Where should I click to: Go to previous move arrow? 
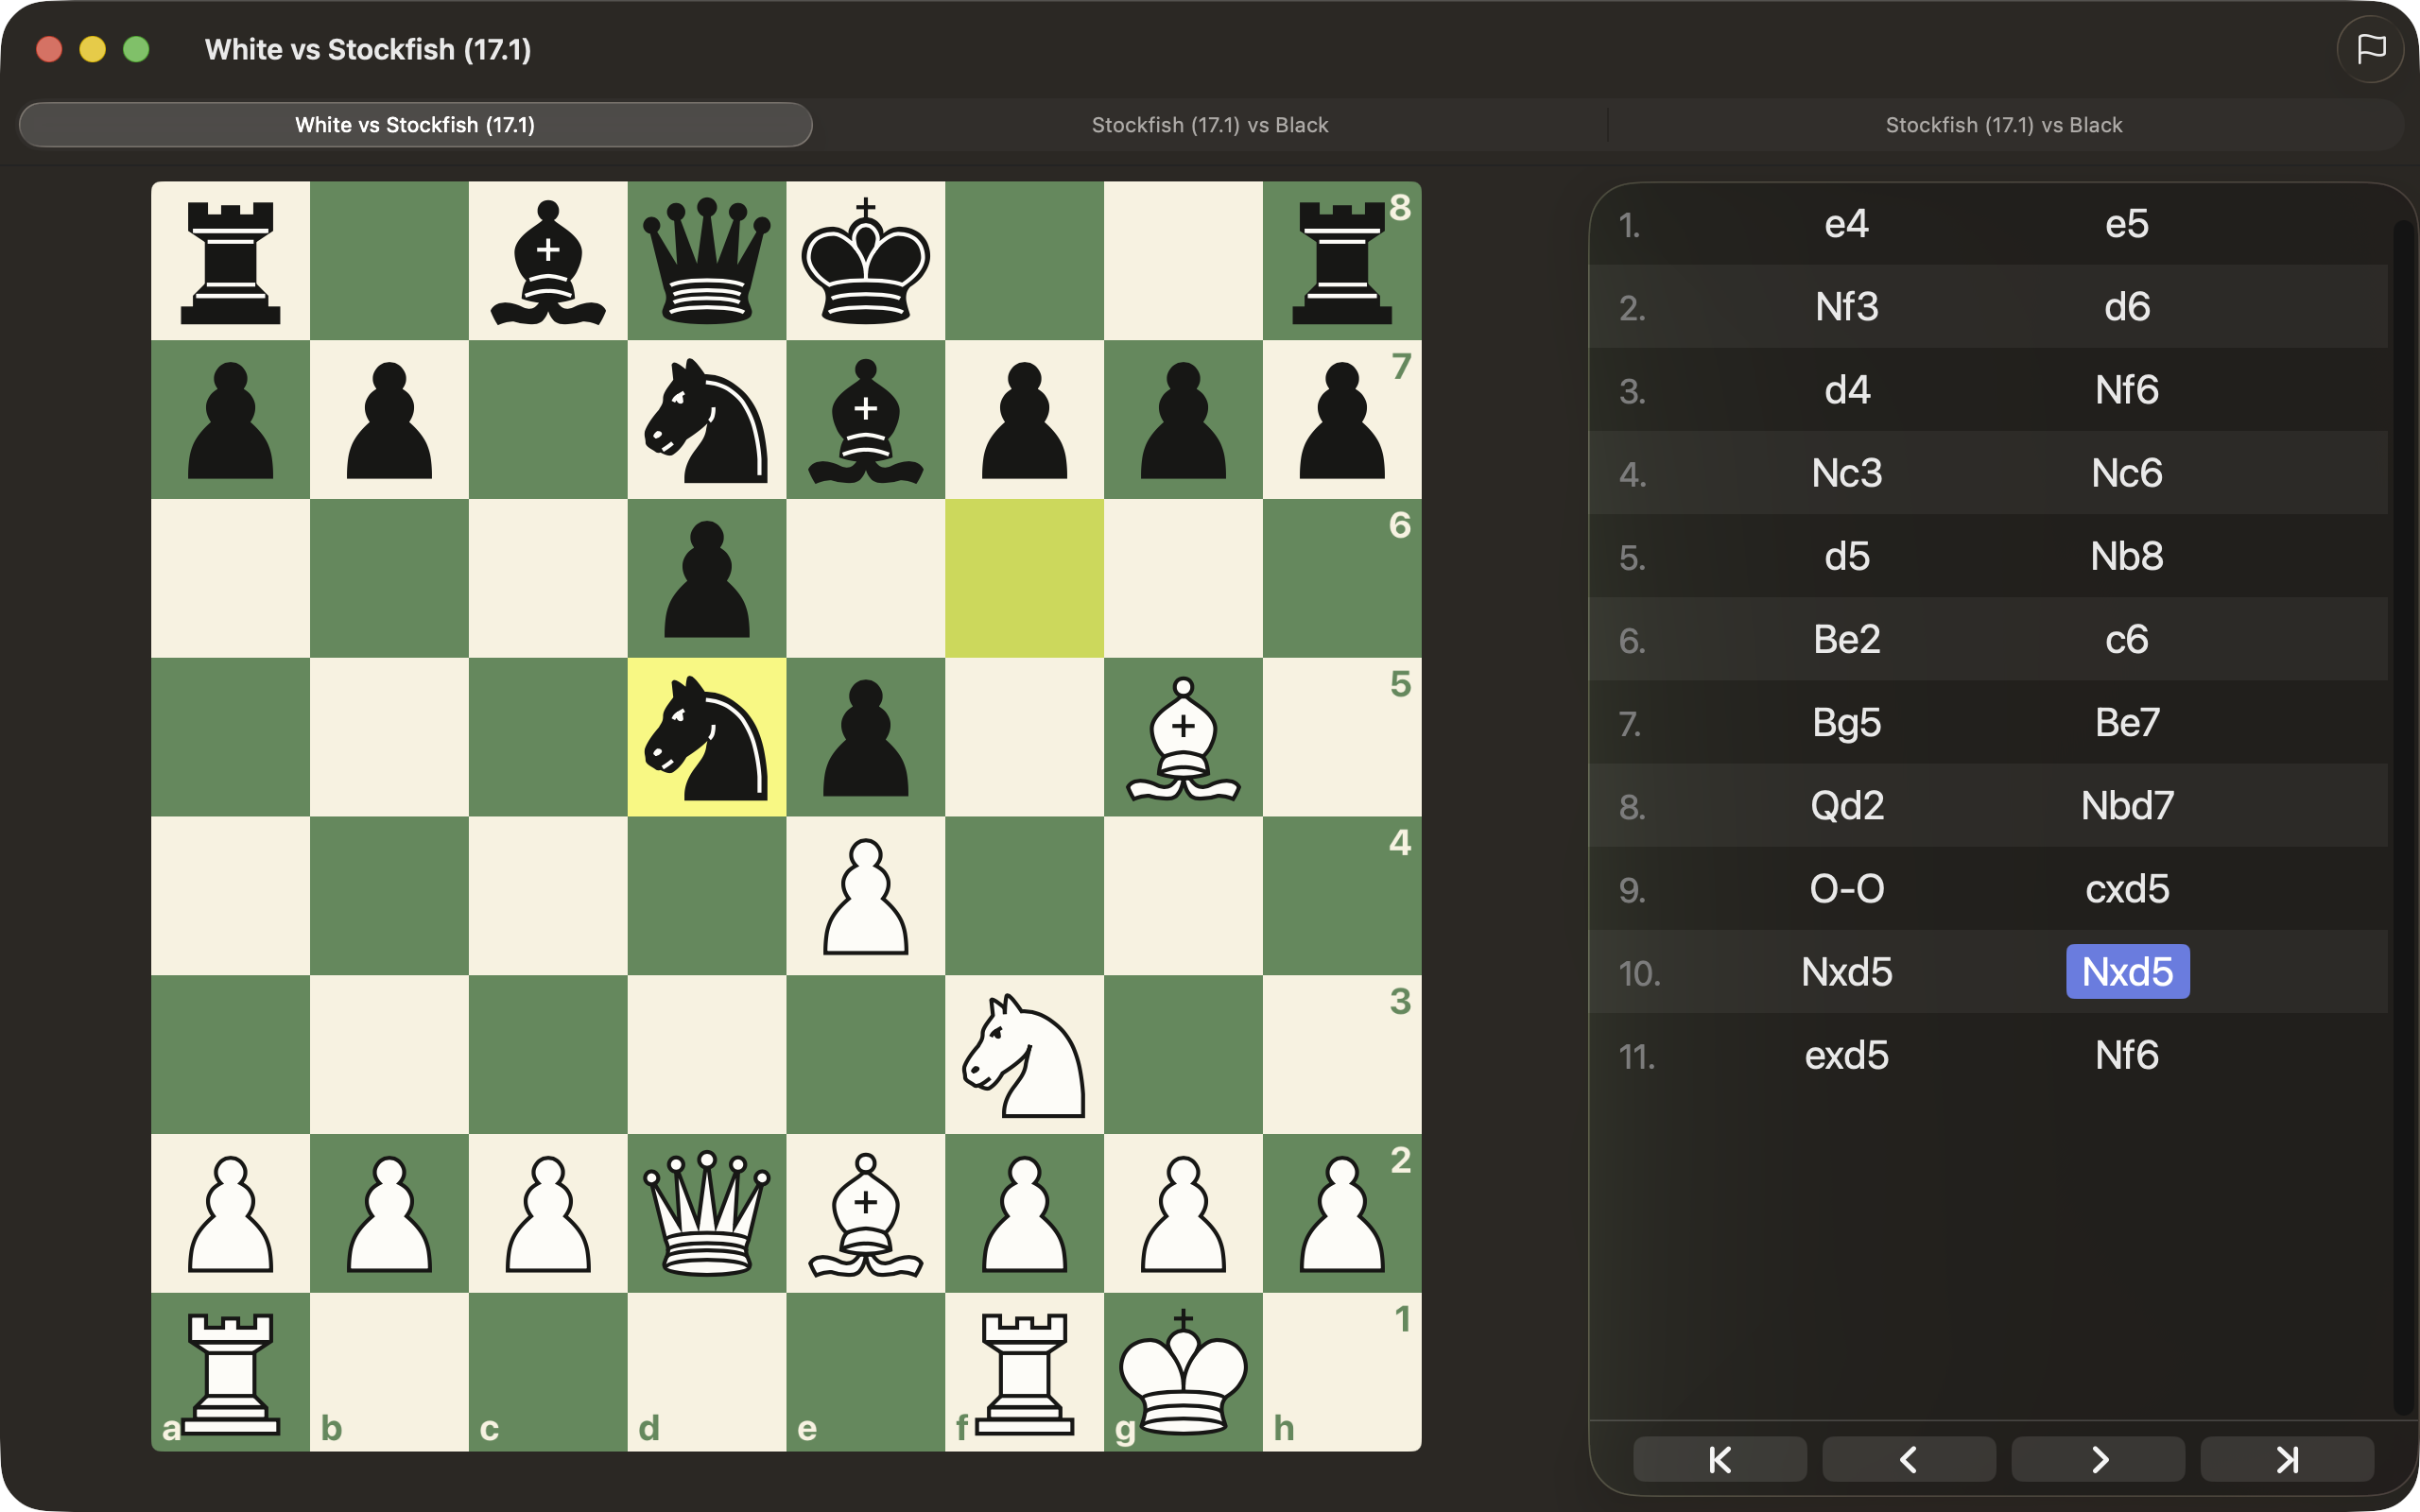[x=1908, y=1459]
